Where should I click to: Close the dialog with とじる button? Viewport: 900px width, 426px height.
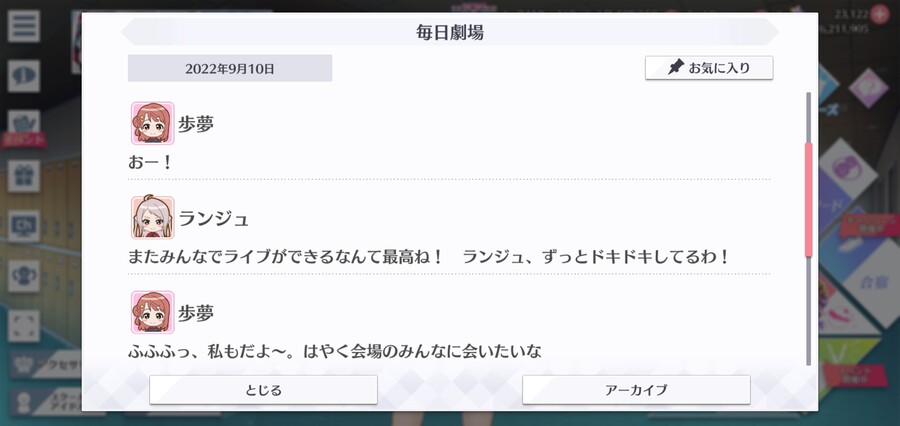263,390
